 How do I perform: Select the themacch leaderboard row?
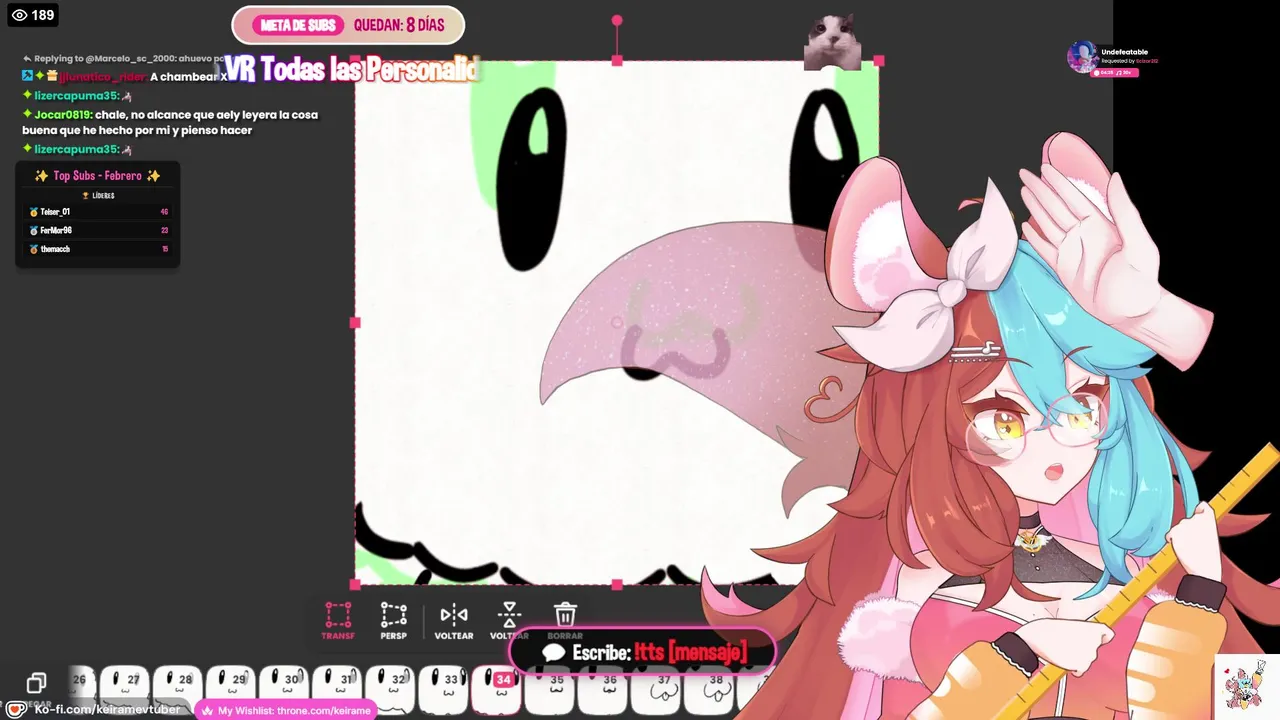98,249
